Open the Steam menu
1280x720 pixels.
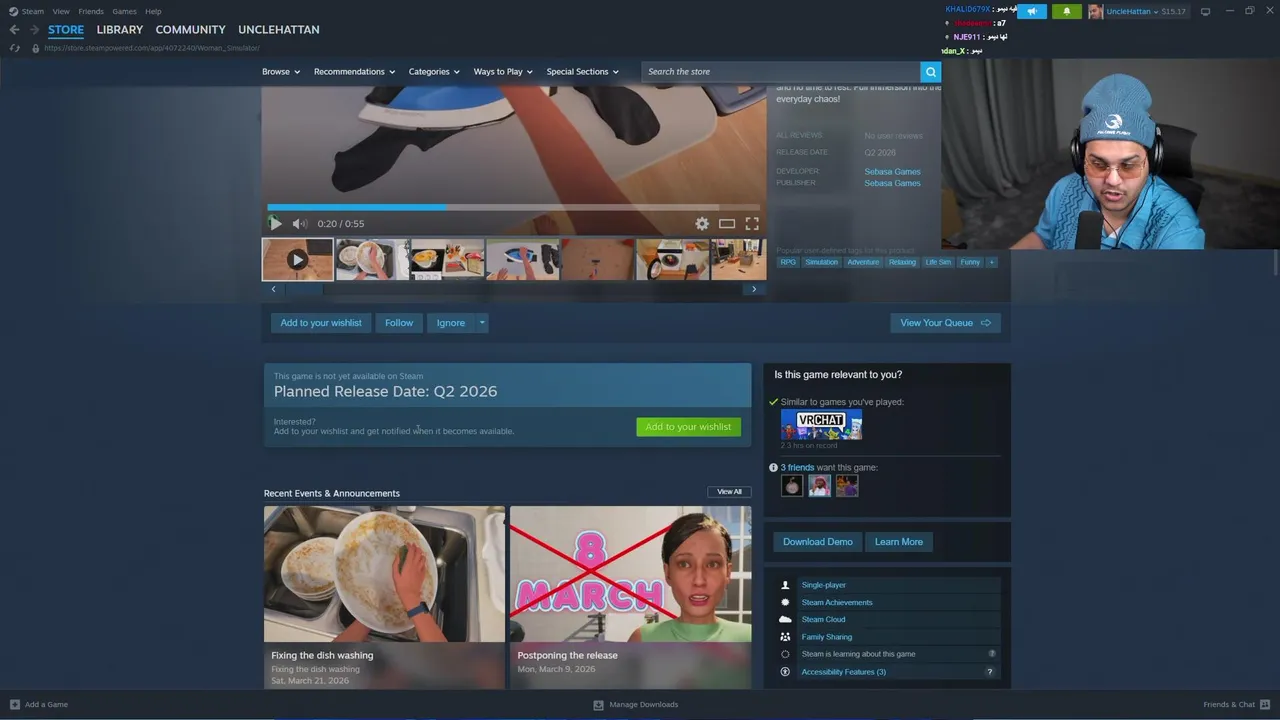(x=33, y=11)
